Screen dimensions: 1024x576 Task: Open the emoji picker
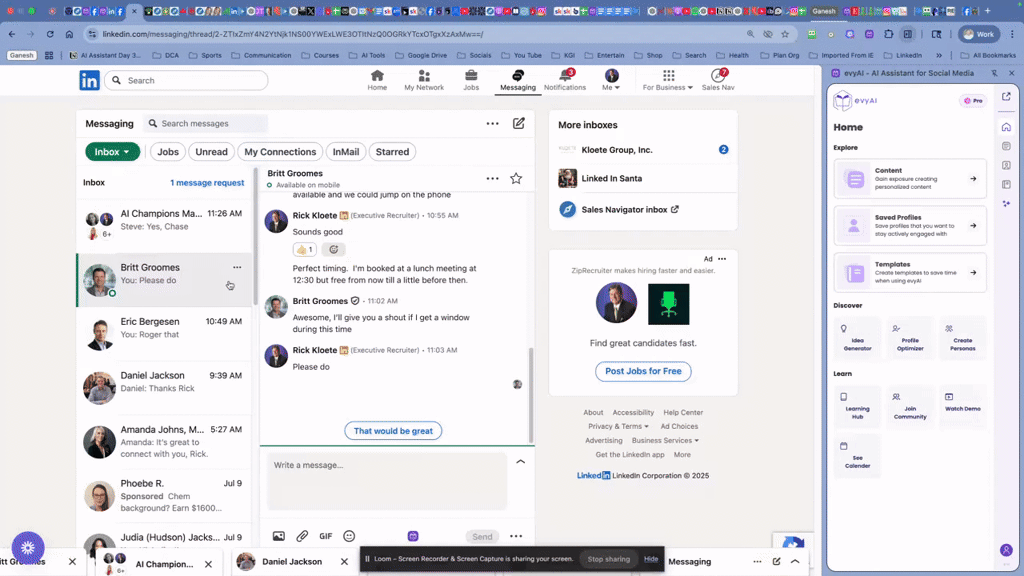pyautogui.click(x=349, y=536)
